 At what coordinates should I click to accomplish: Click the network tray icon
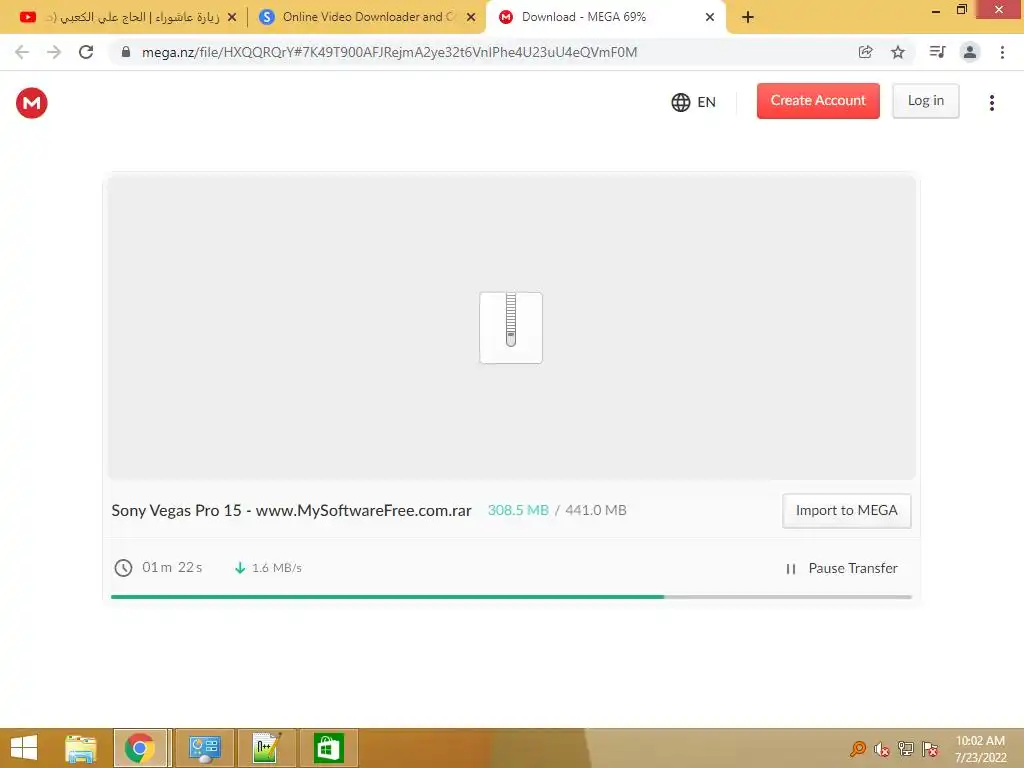(906, 749)
